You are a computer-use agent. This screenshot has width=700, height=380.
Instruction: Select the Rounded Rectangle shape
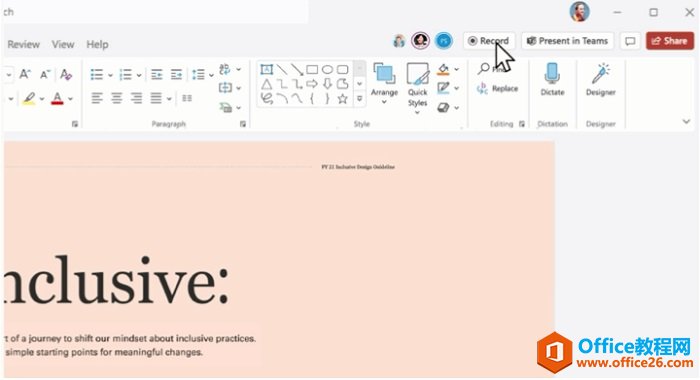[342, 69]
